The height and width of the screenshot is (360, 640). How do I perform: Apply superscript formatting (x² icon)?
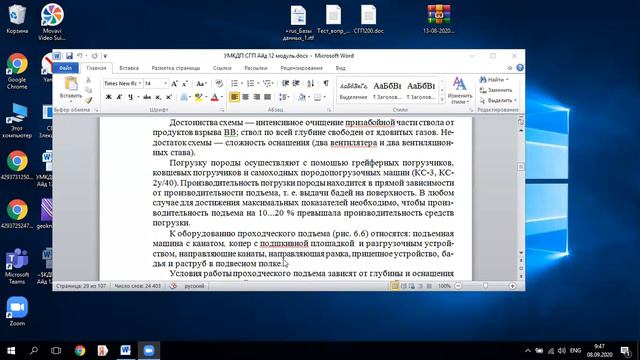coord(169,97)
